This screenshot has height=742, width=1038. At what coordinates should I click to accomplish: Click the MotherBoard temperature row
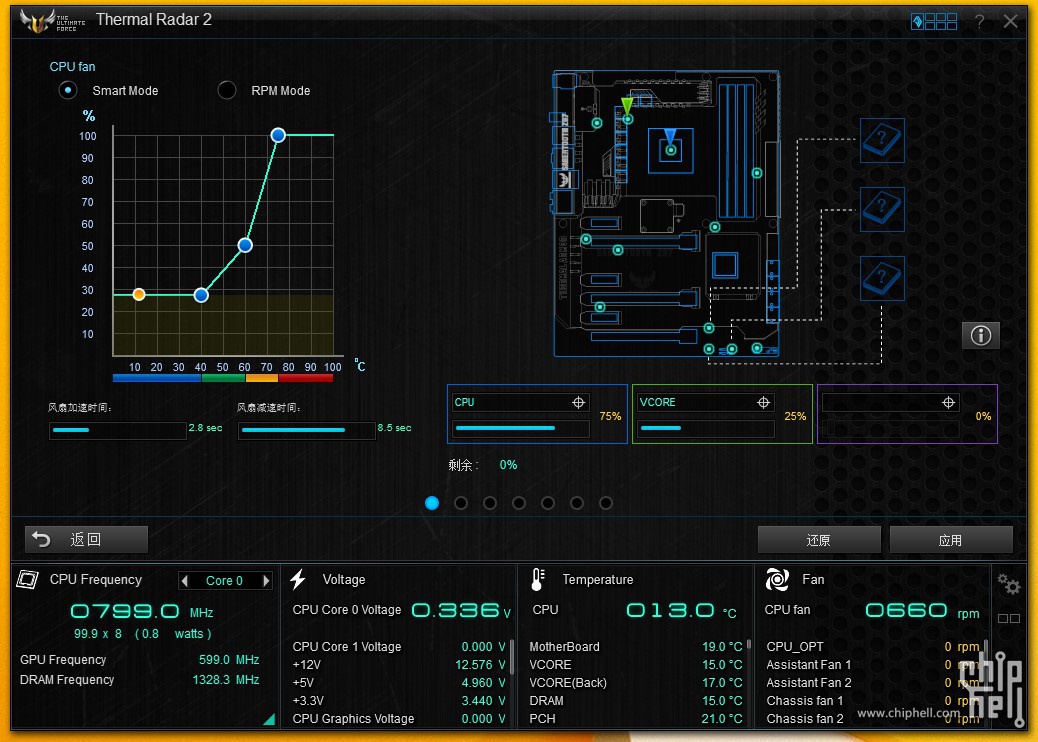(636, 647)
